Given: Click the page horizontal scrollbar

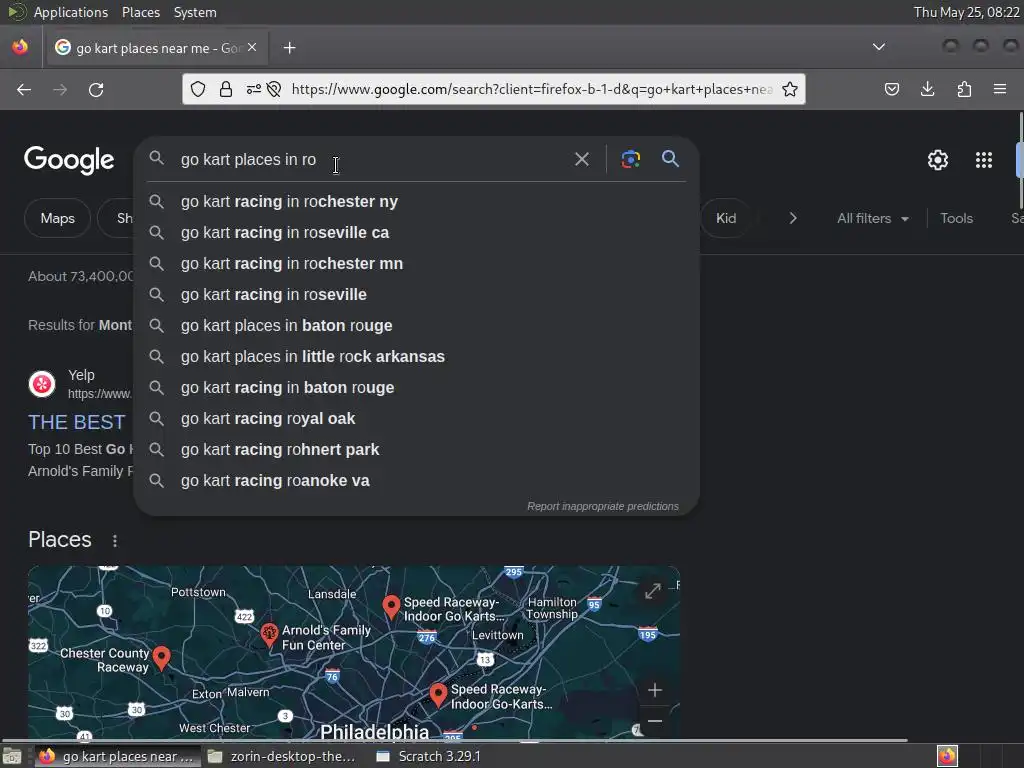Looking at the screenshot, I should 455,741.
